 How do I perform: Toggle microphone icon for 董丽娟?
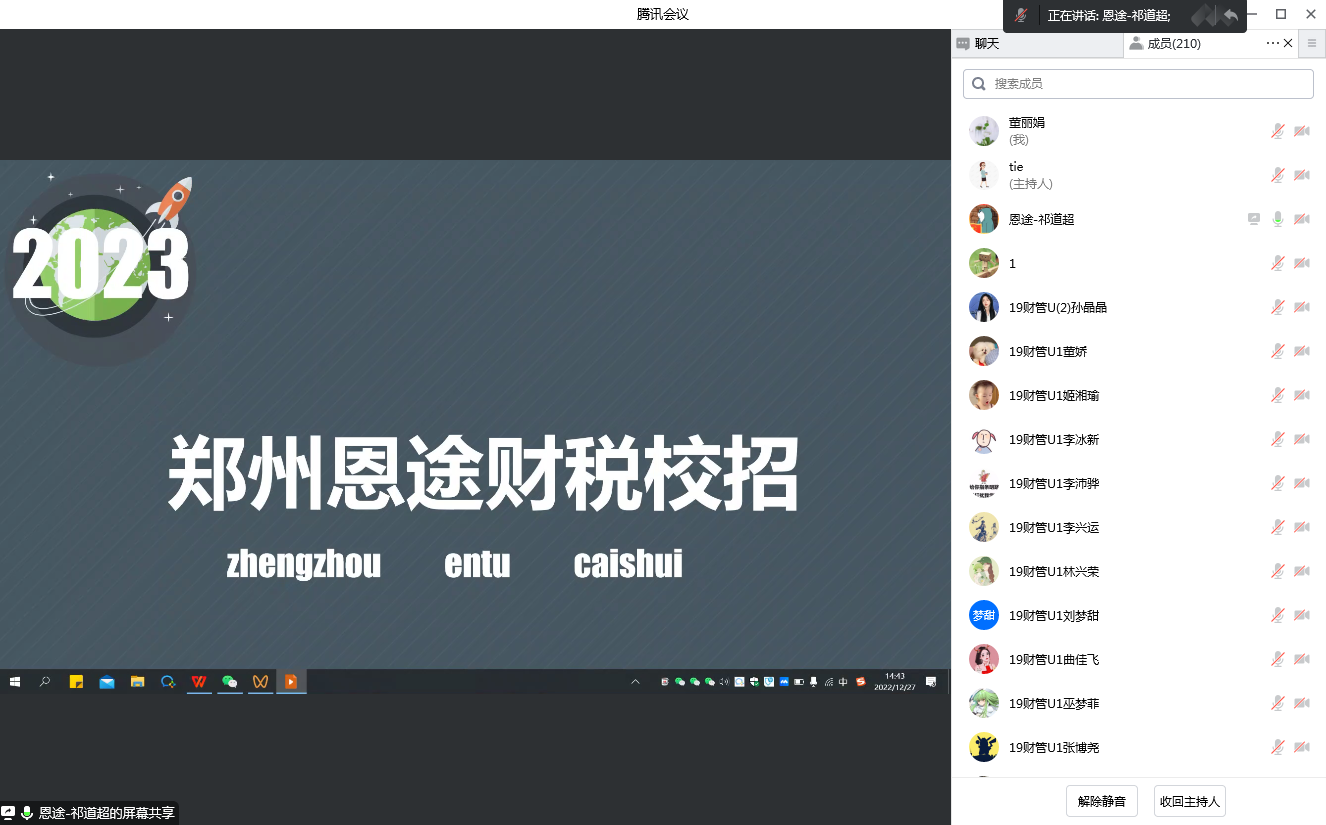coord(1277,131)
